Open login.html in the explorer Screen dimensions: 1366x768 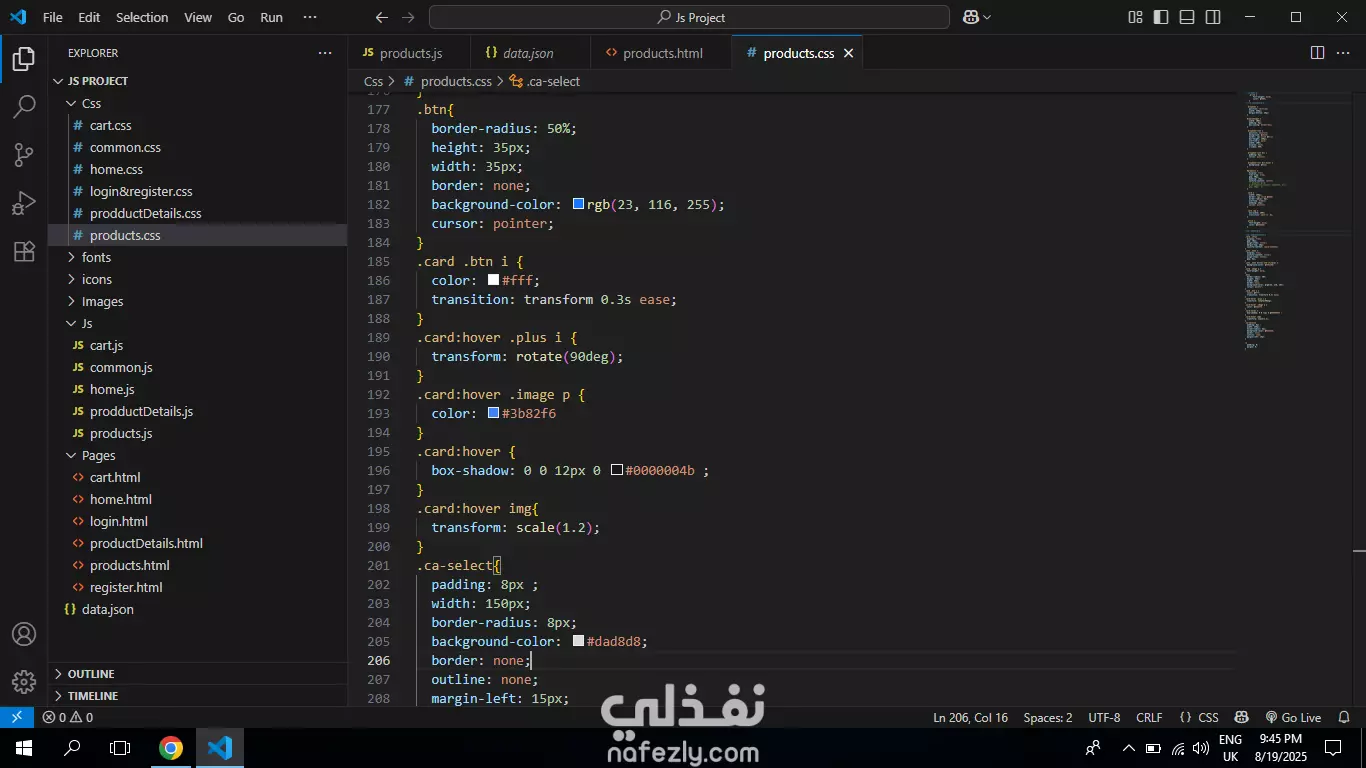(x=198, y=521)
